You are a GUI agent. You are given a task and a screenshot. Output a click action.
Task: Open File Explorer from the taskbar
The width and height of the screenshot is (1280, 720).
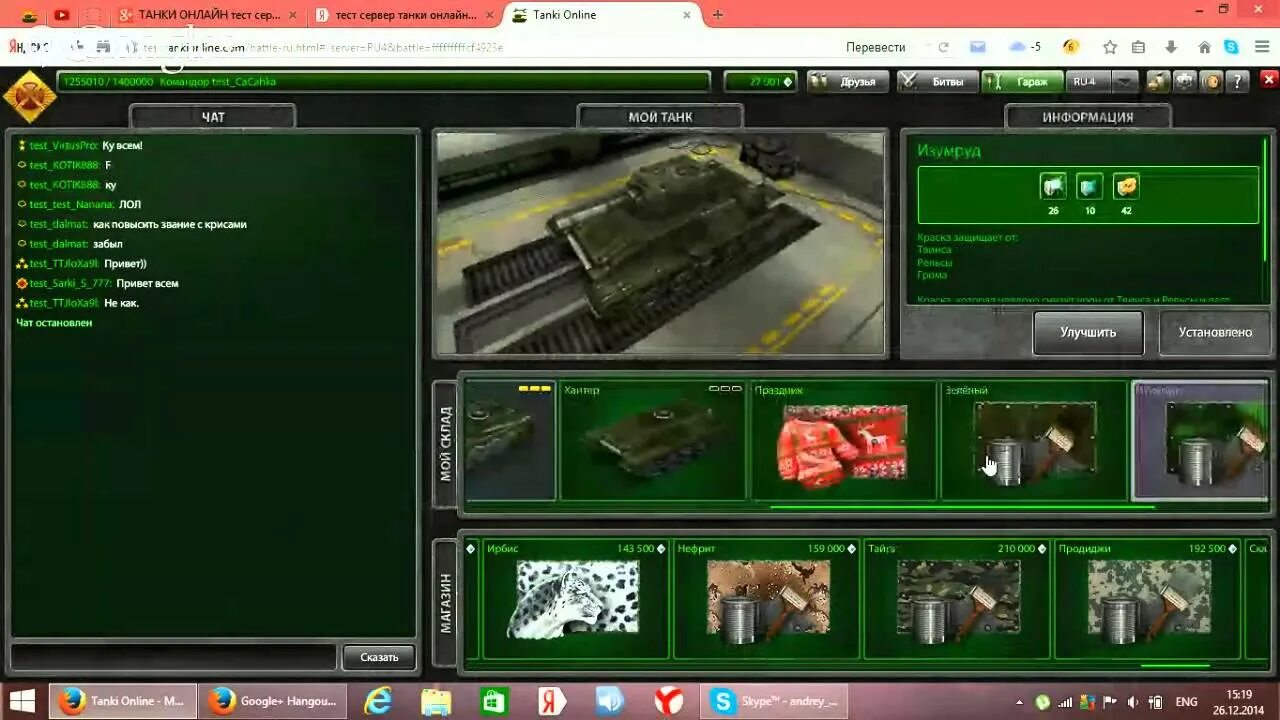436,701
